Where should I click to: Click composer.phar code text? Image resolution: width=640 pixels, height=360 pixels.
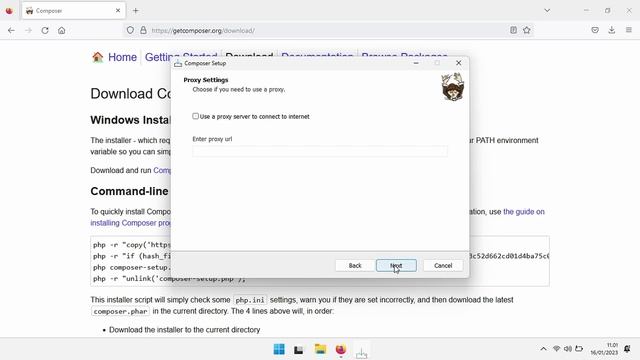[120, 311]
